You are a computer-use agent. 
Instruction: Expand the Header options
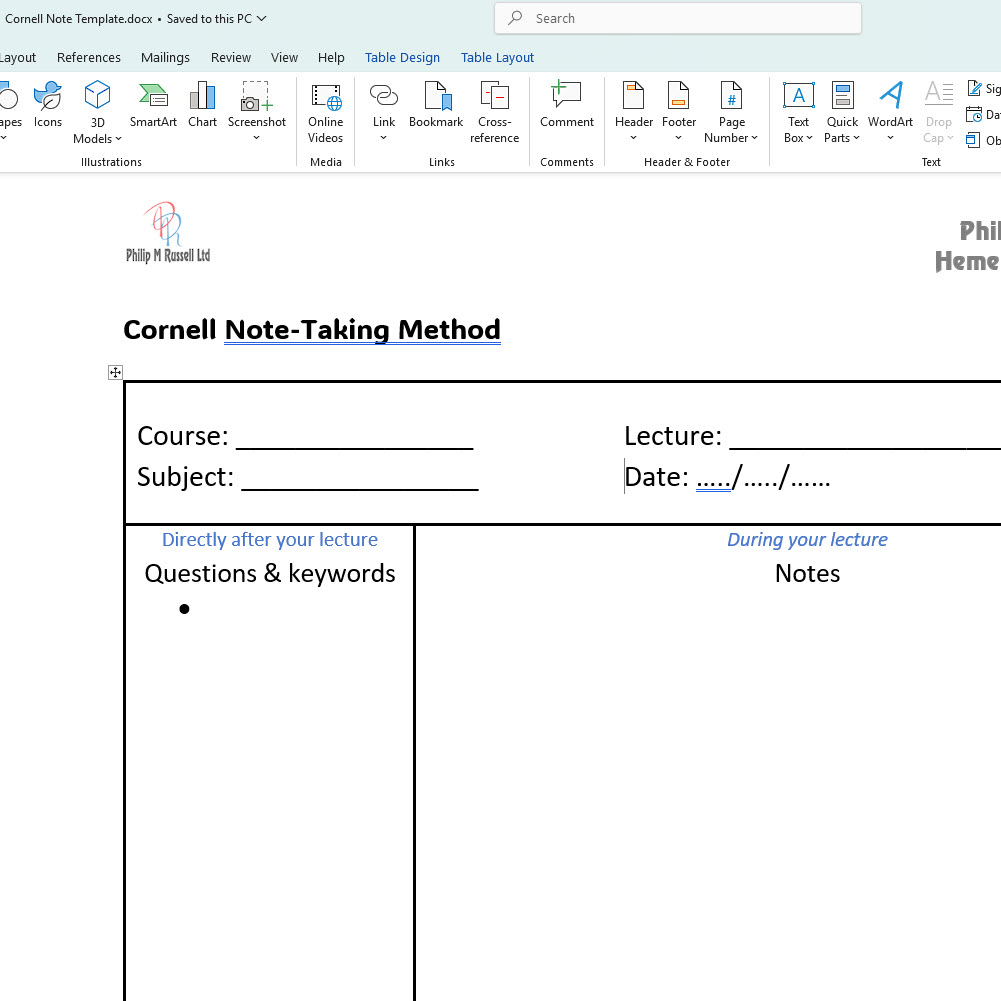633,113
